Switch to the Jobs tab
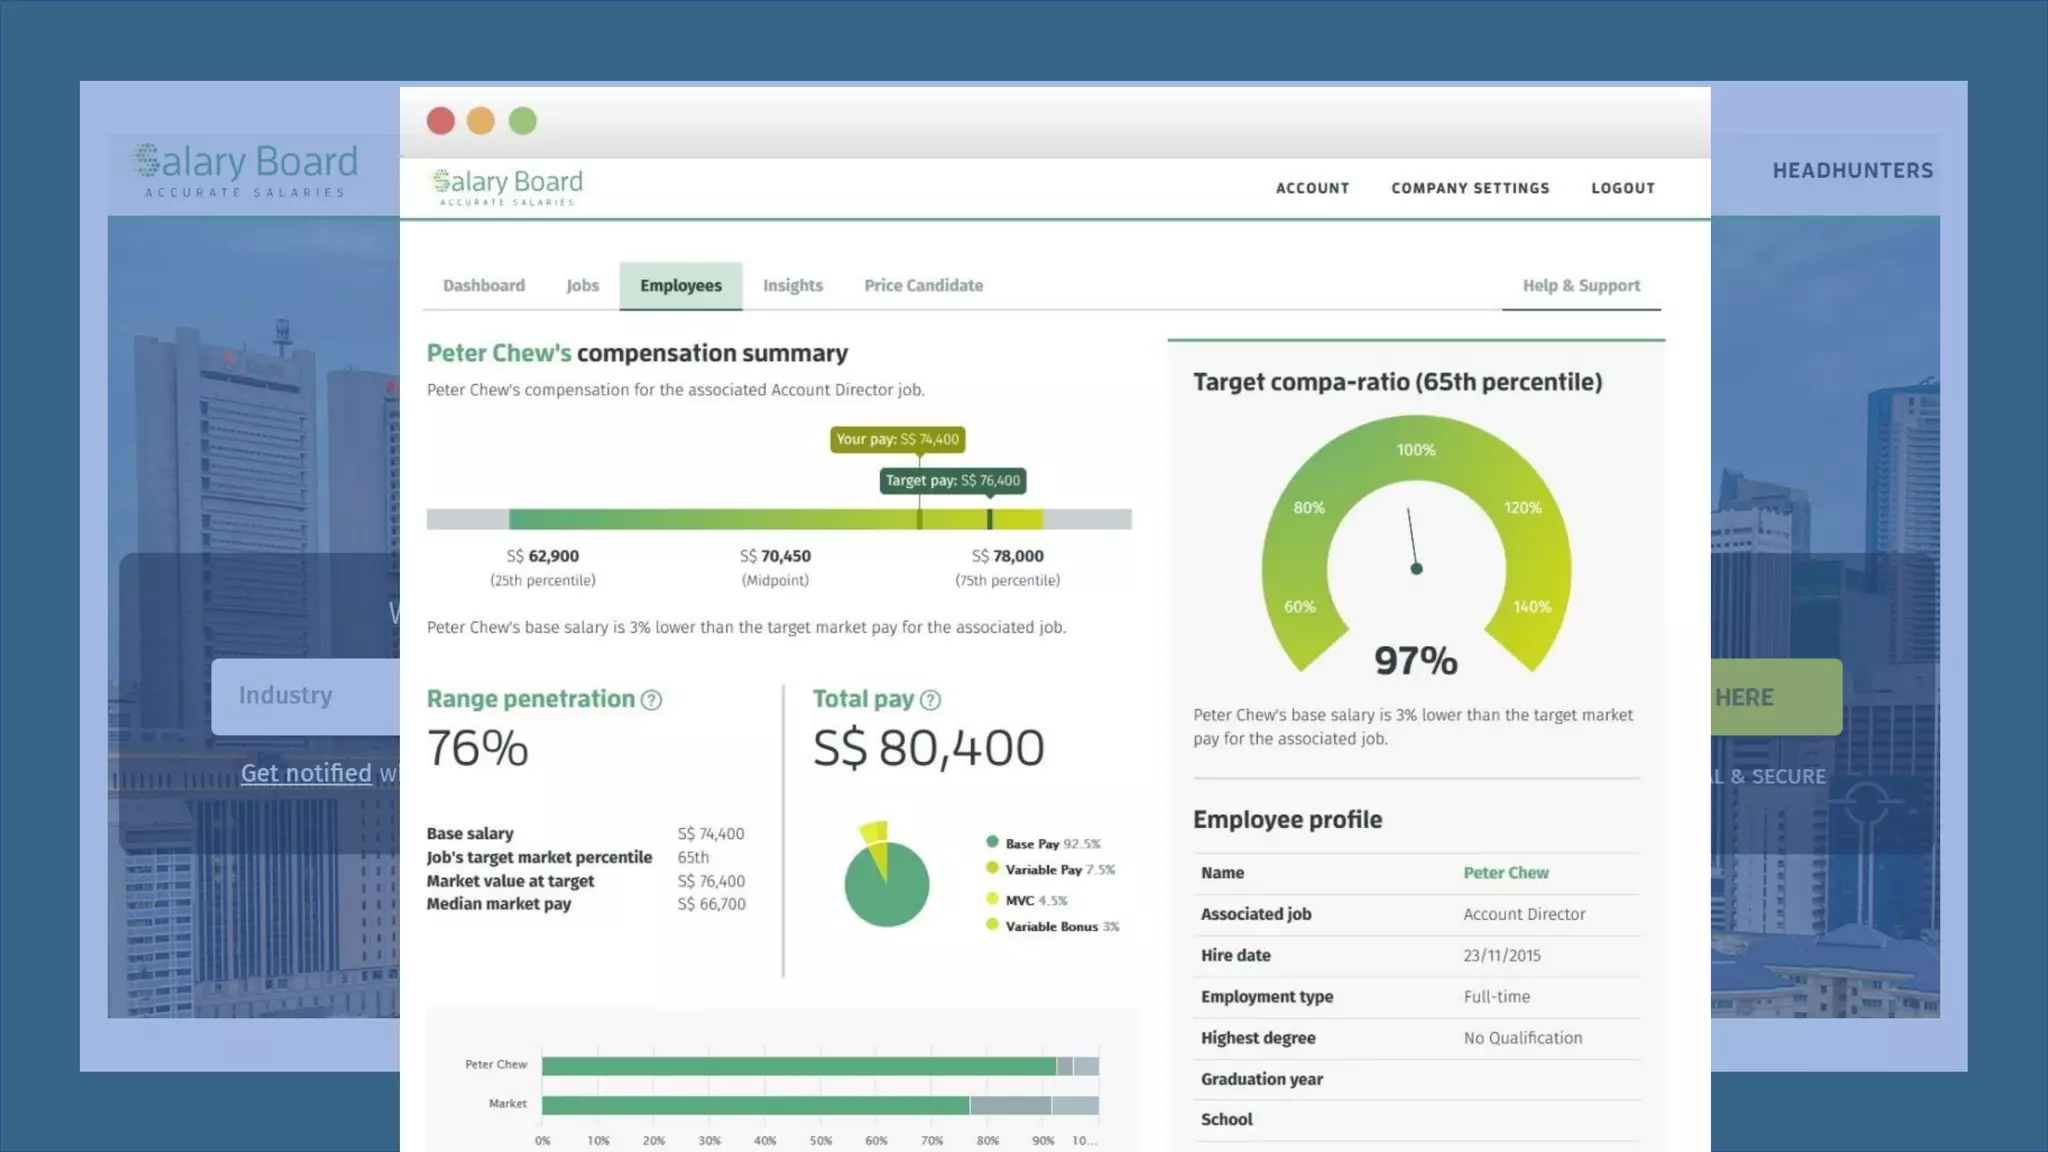Screen dimensions: 2048x1152 click(582, 286)
